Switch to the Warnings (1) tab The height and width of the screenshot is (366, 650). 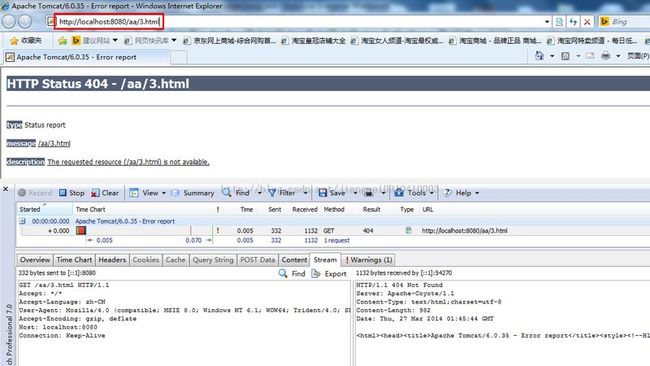[369, 260]
